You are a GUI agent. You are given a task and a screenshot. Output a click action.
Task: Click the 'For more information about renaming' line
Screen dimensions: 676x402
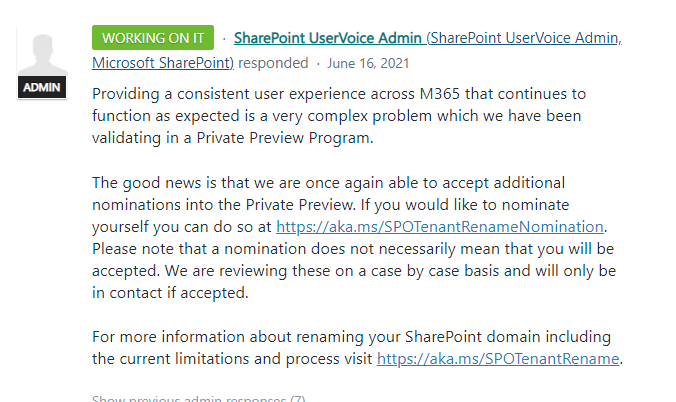tap(351, 336)
